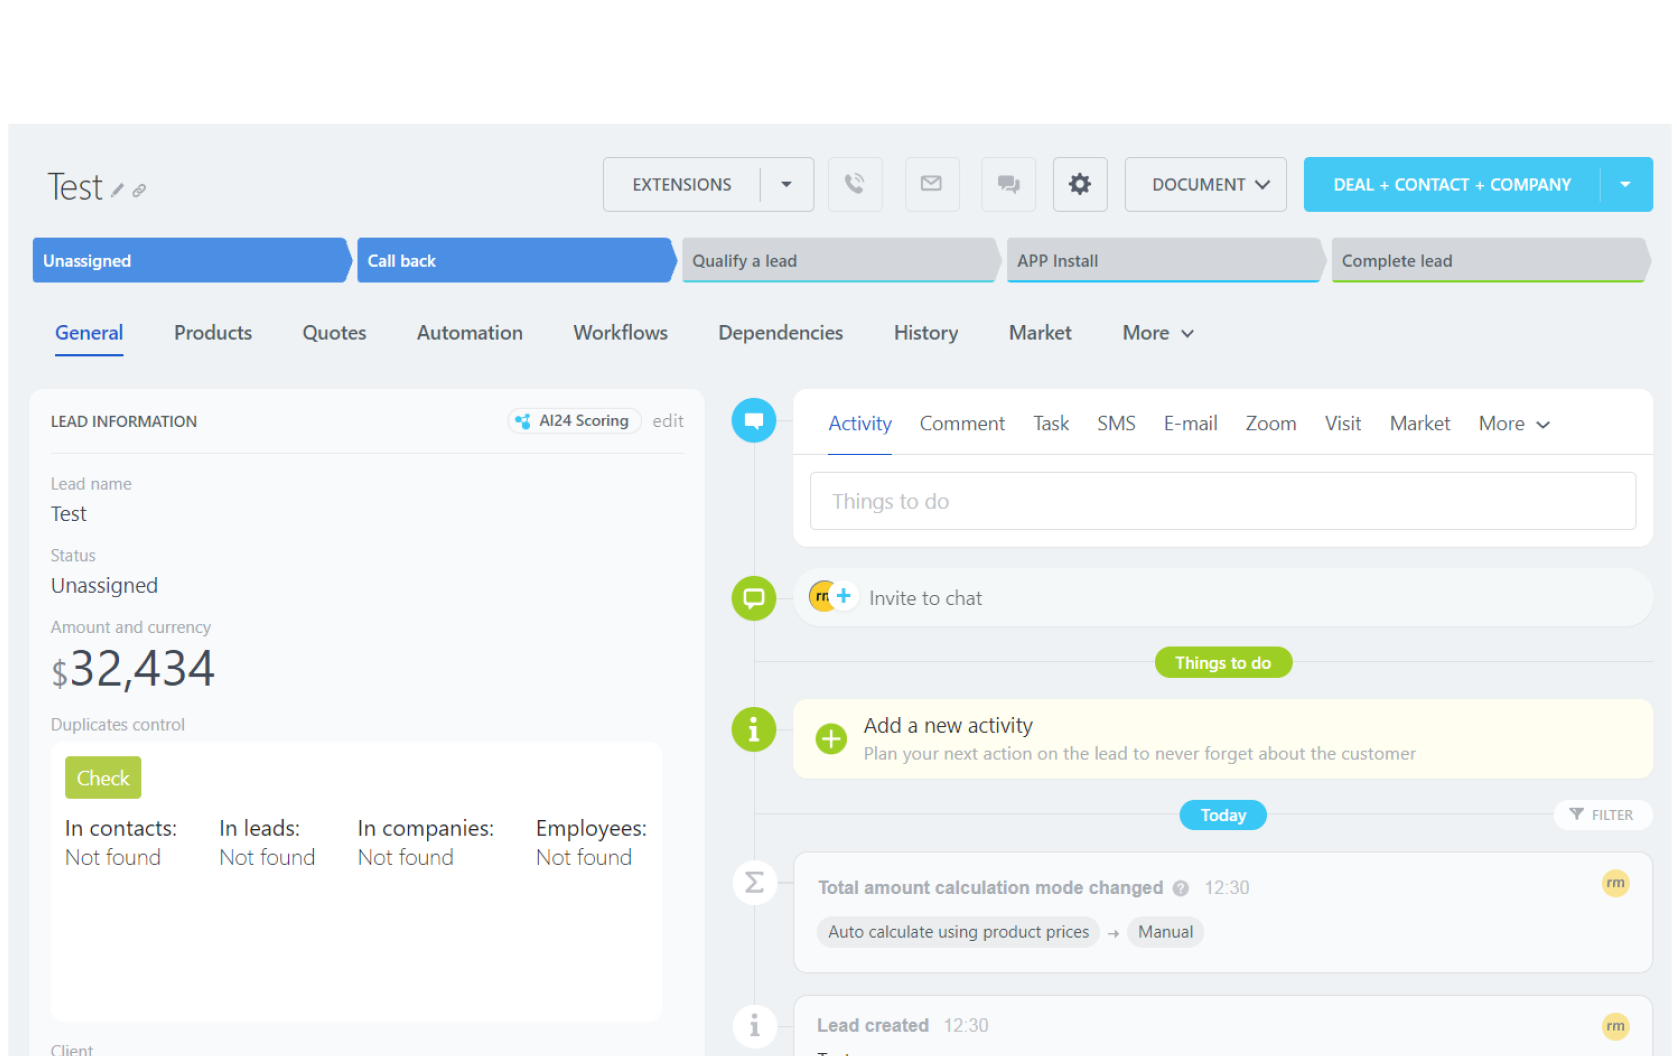Open the timeline Filter button

(x=1602, y=815)
